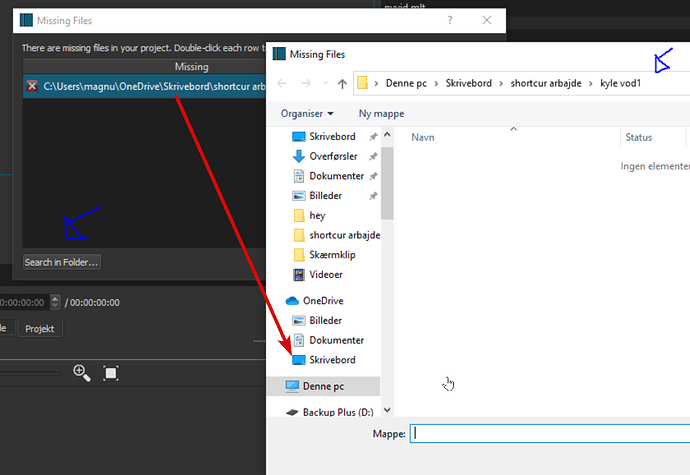This screenshot has width=690, height=475.
Task: Click pin icon next to quick access Billeder
Action: pos(373,196)
